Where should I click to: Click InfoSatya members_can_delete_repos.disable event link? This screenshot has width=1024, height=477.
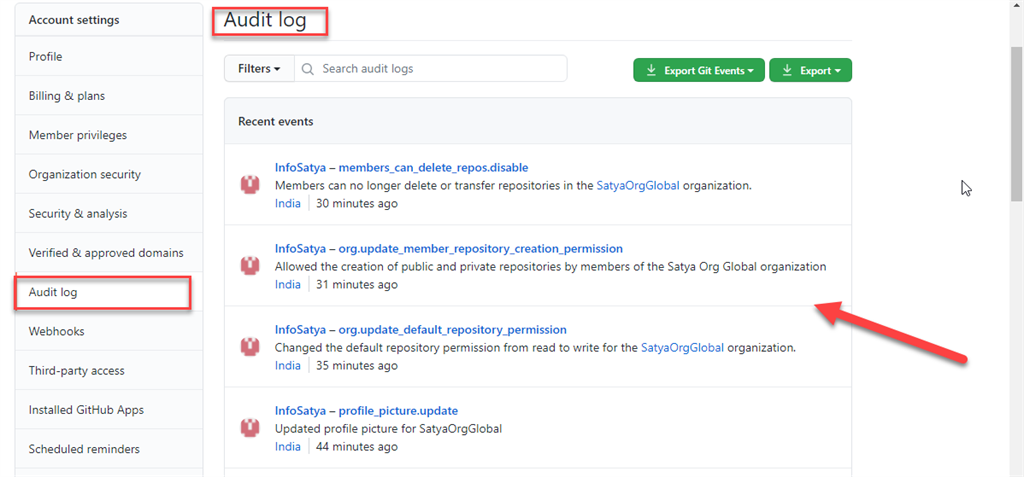(x=401, y=167)
